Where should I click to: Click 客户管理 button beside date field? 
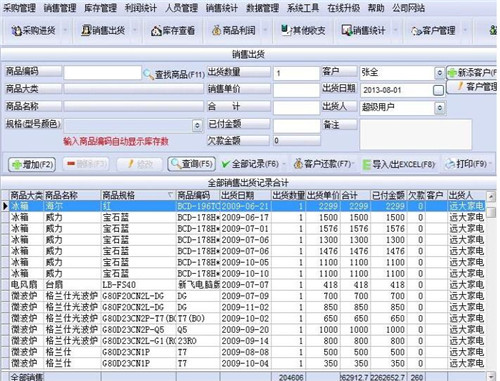tap(471, 87)
